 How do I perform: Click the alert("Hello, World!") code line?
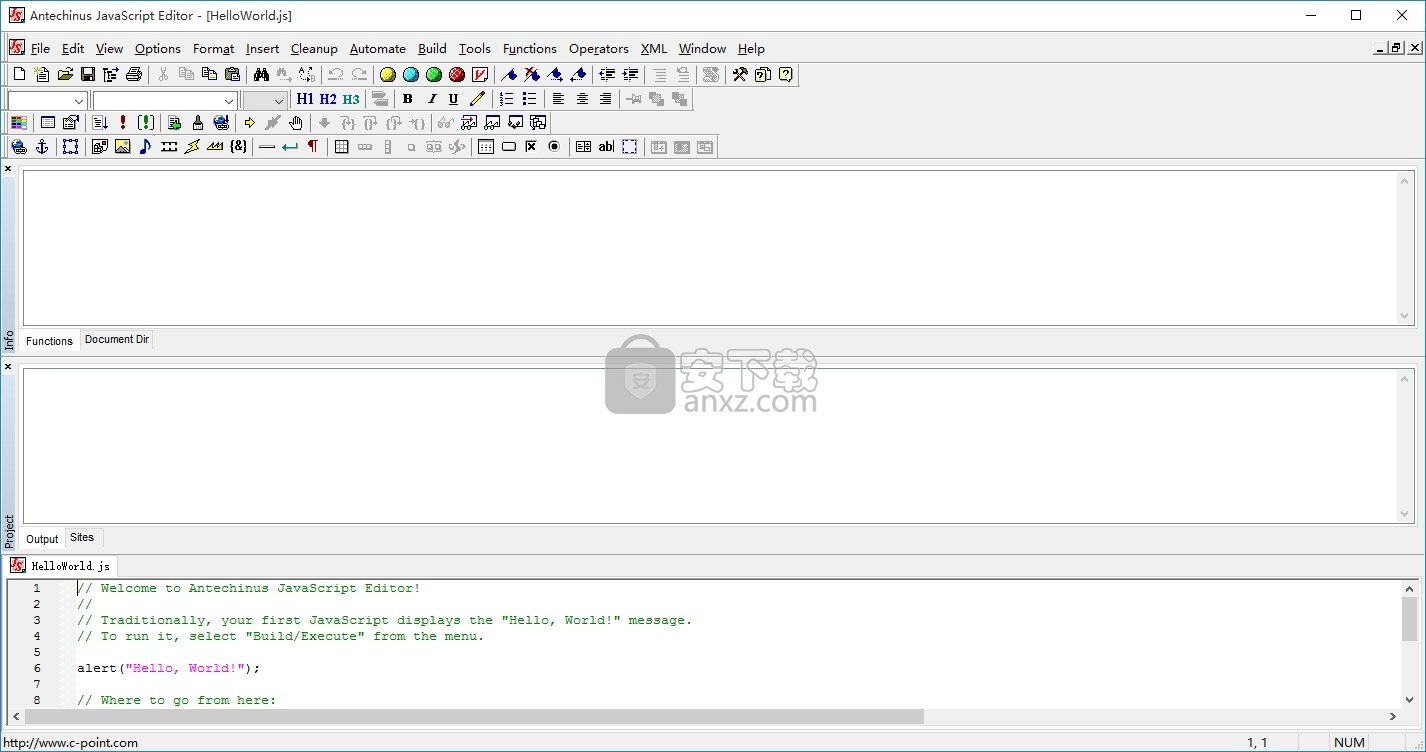tap(168, 668)
